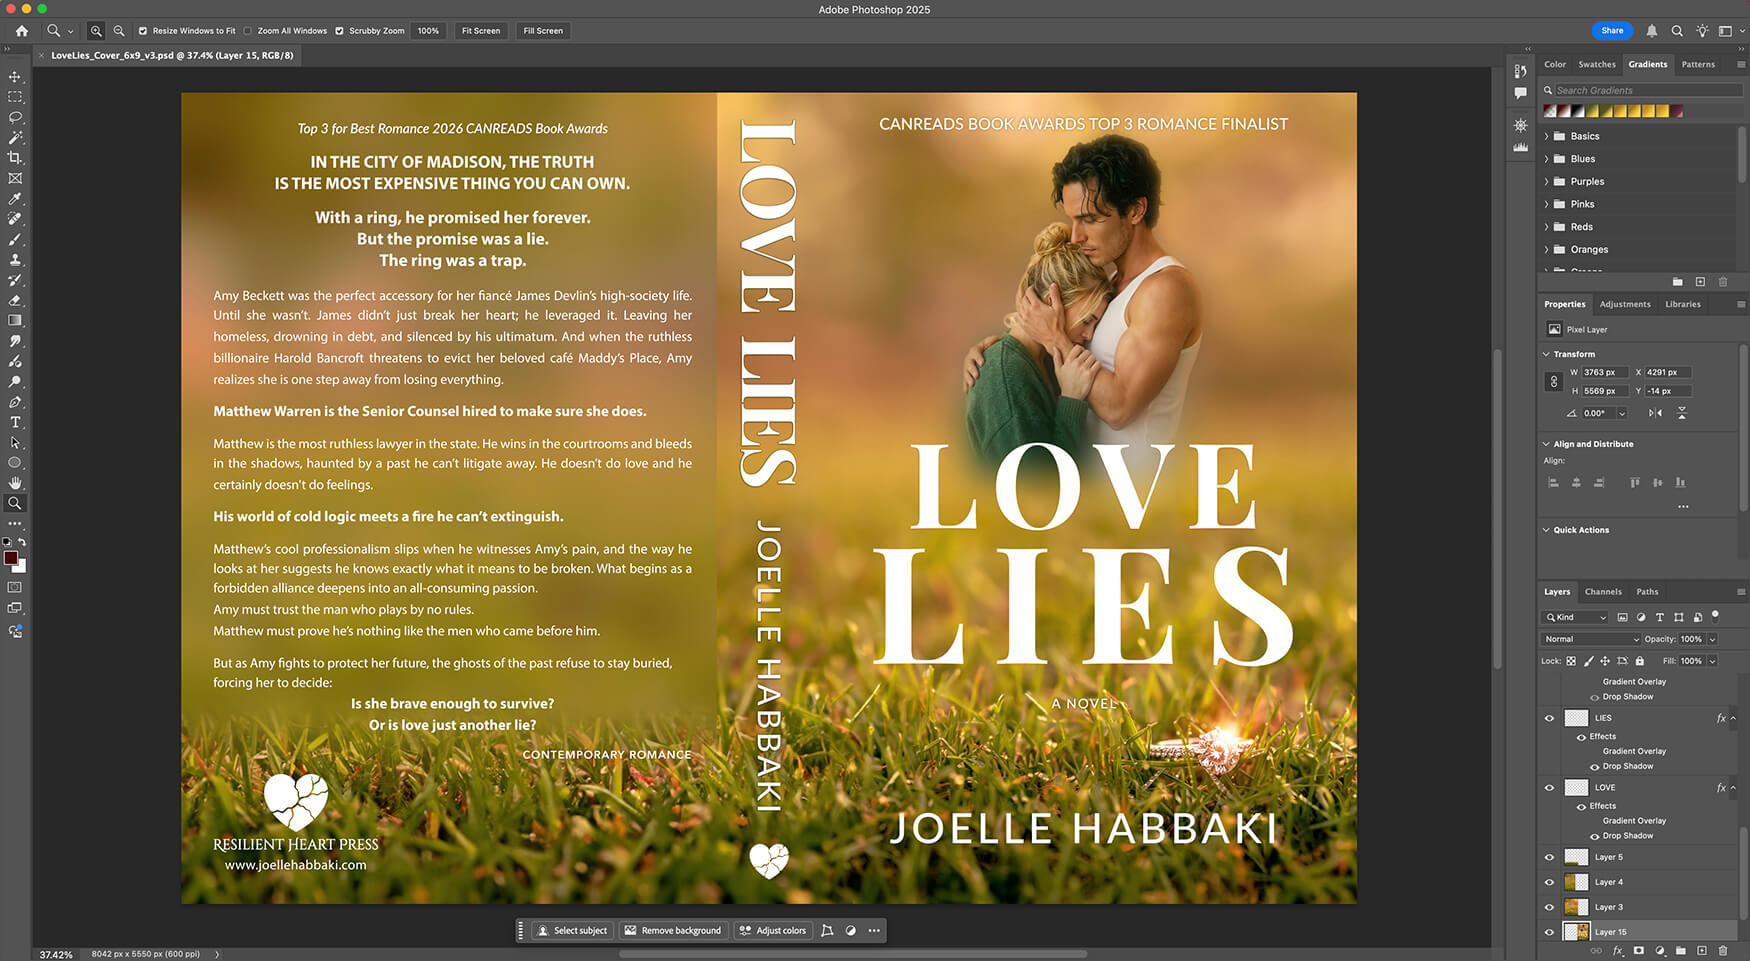Click the foreground color swatch
This screenshot has width=1750, height=961.
(x=10, y=558)
